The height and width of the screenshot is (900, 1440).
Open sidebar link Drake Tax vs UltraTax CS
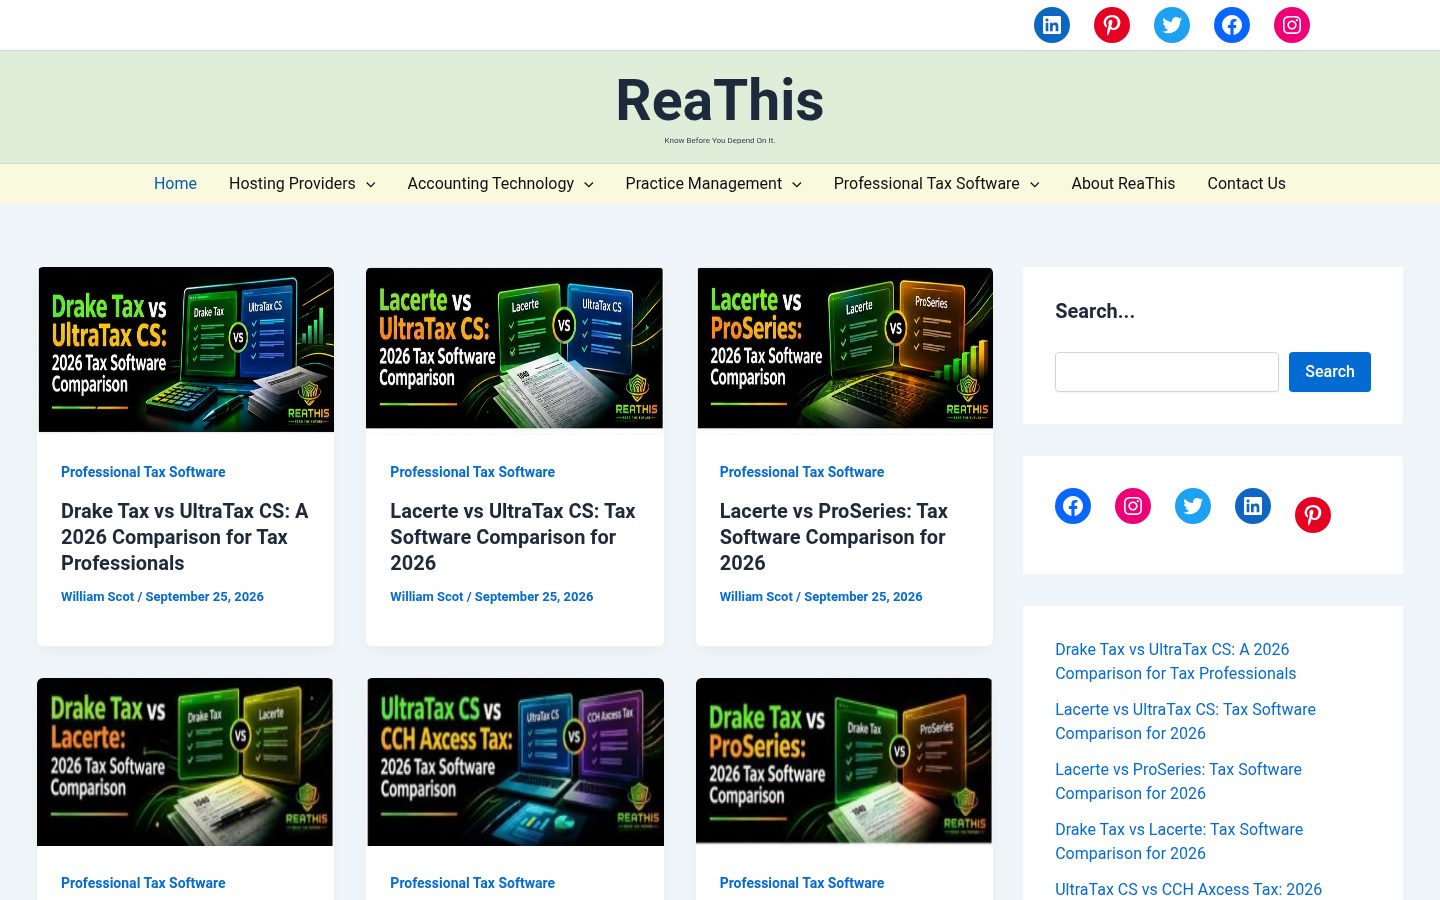(1176, 662)
